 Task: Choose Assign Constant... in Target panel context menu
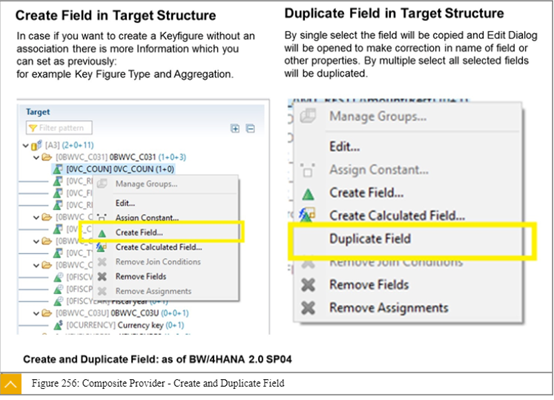point(147,218)
